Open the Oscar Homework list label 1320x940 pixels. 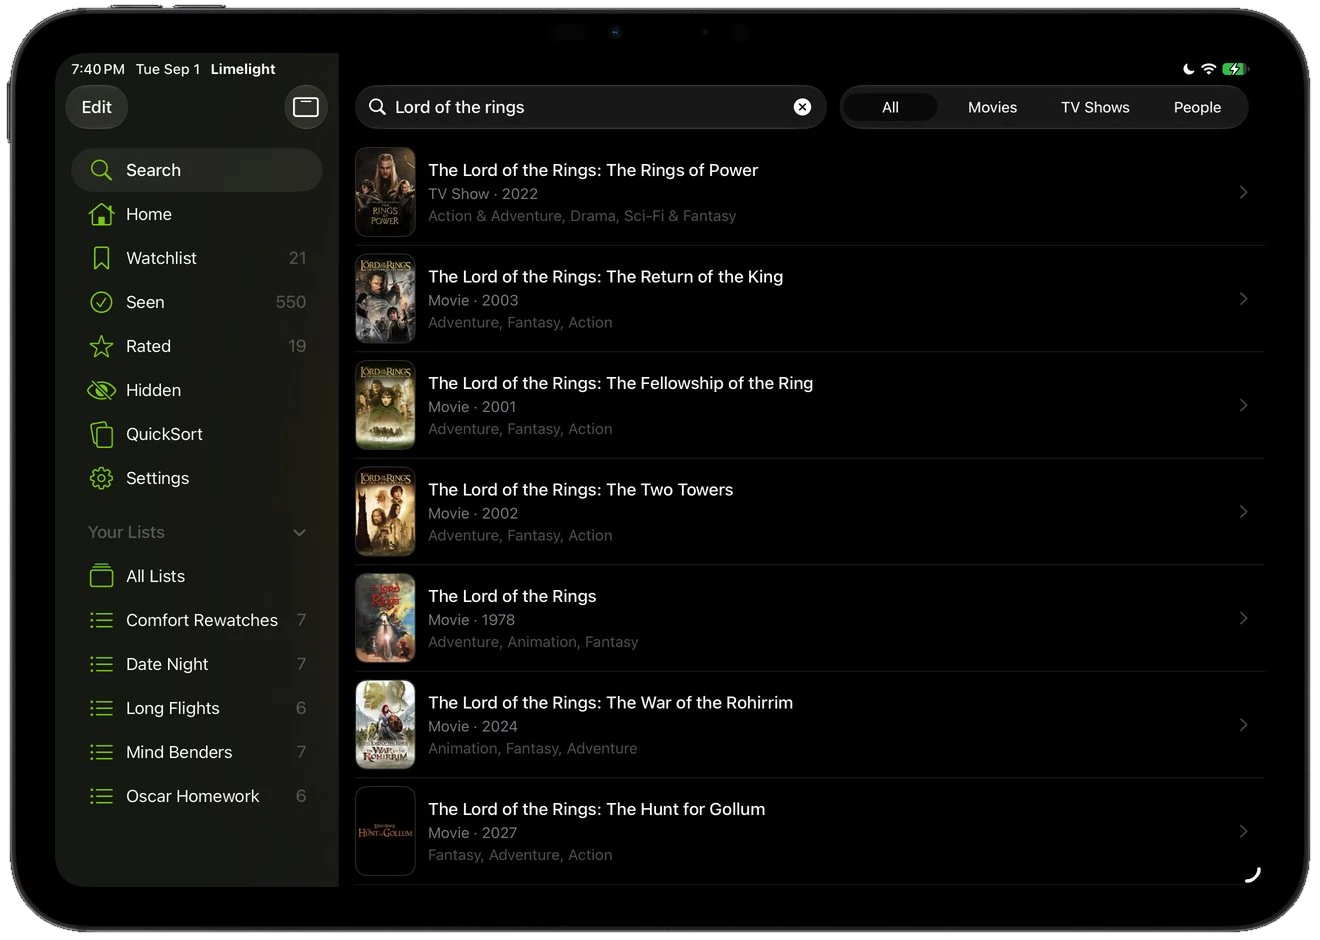point(192,796)
